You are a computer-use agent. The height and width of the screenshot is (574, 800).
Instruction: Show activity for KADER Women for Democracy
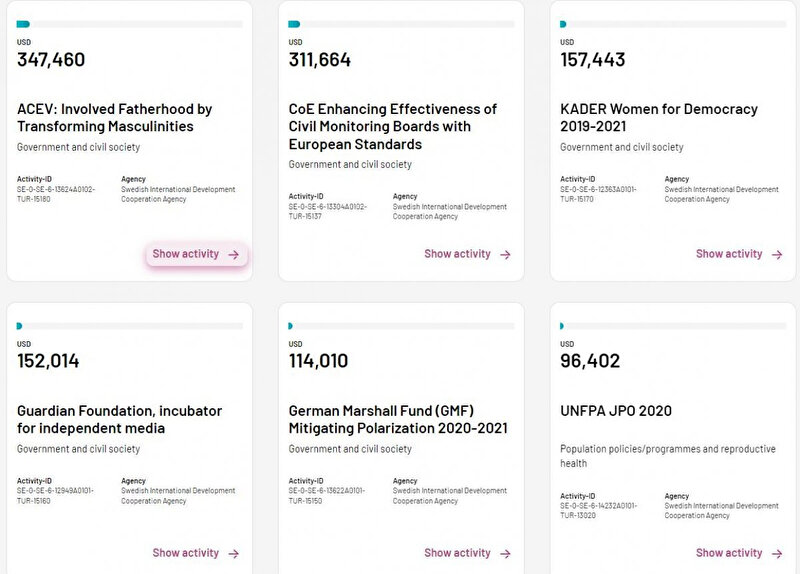point(729,254)
